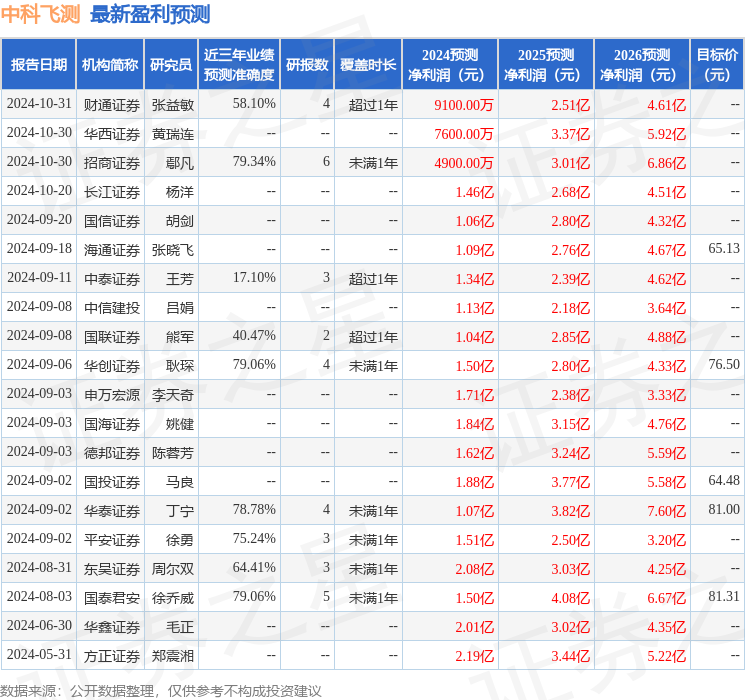
Task: Click researcher name 黄瑞连
Action: [173, 134]
